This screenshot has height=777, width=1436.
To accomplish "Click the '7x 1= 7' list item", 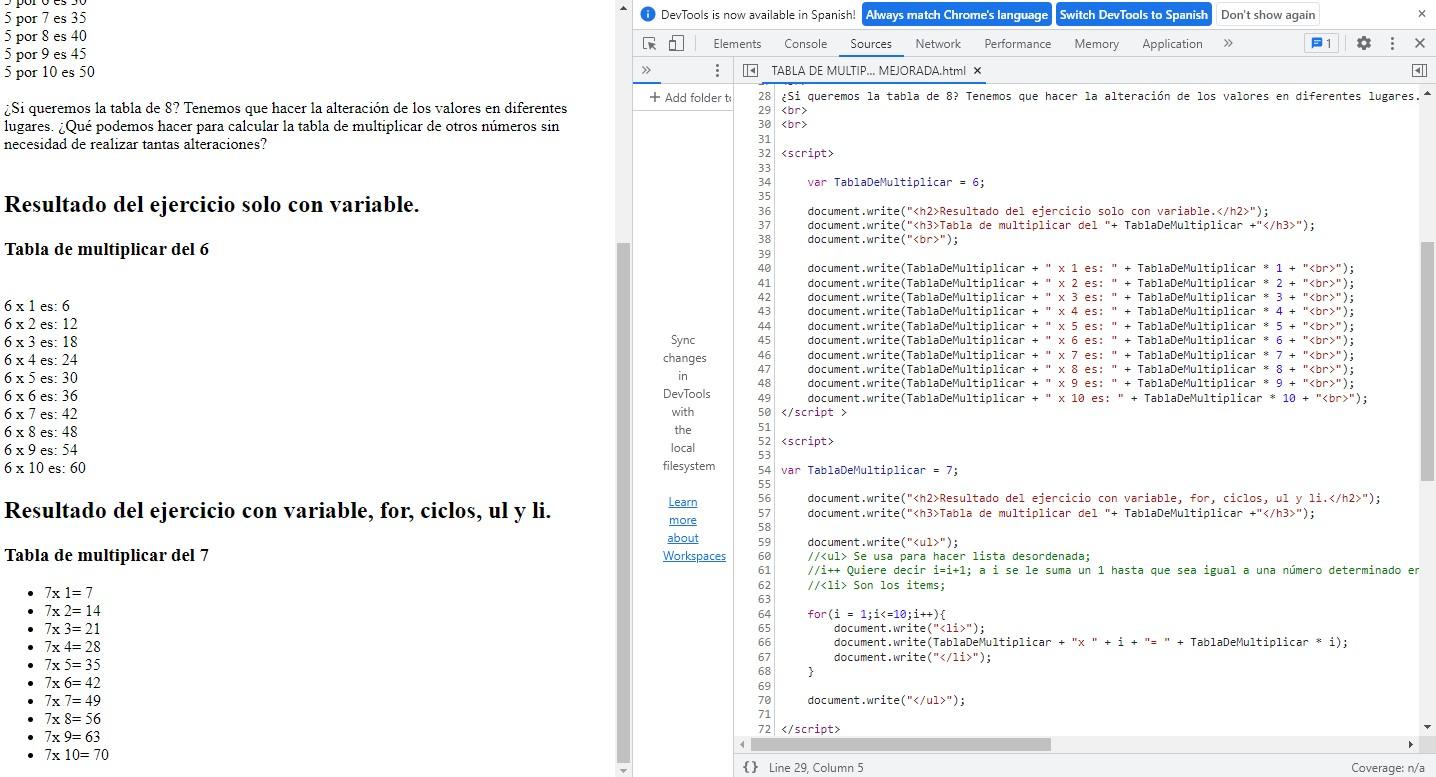I will click(x=68, y=593).
